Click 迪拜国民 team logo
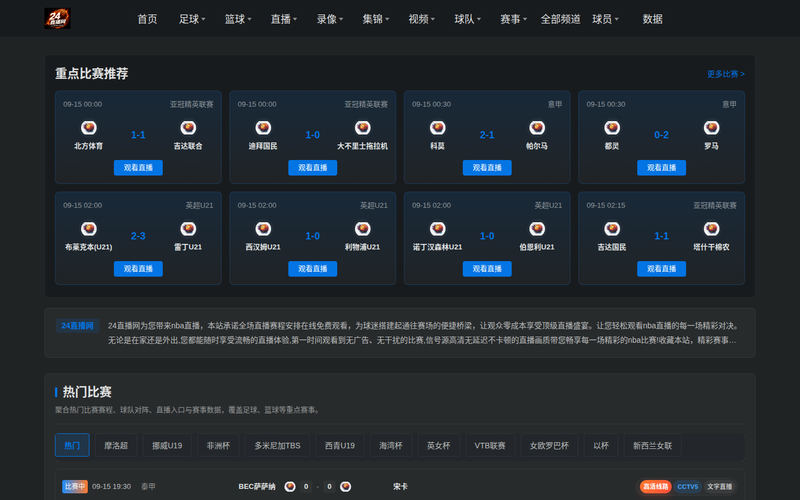 click(263, 128)
